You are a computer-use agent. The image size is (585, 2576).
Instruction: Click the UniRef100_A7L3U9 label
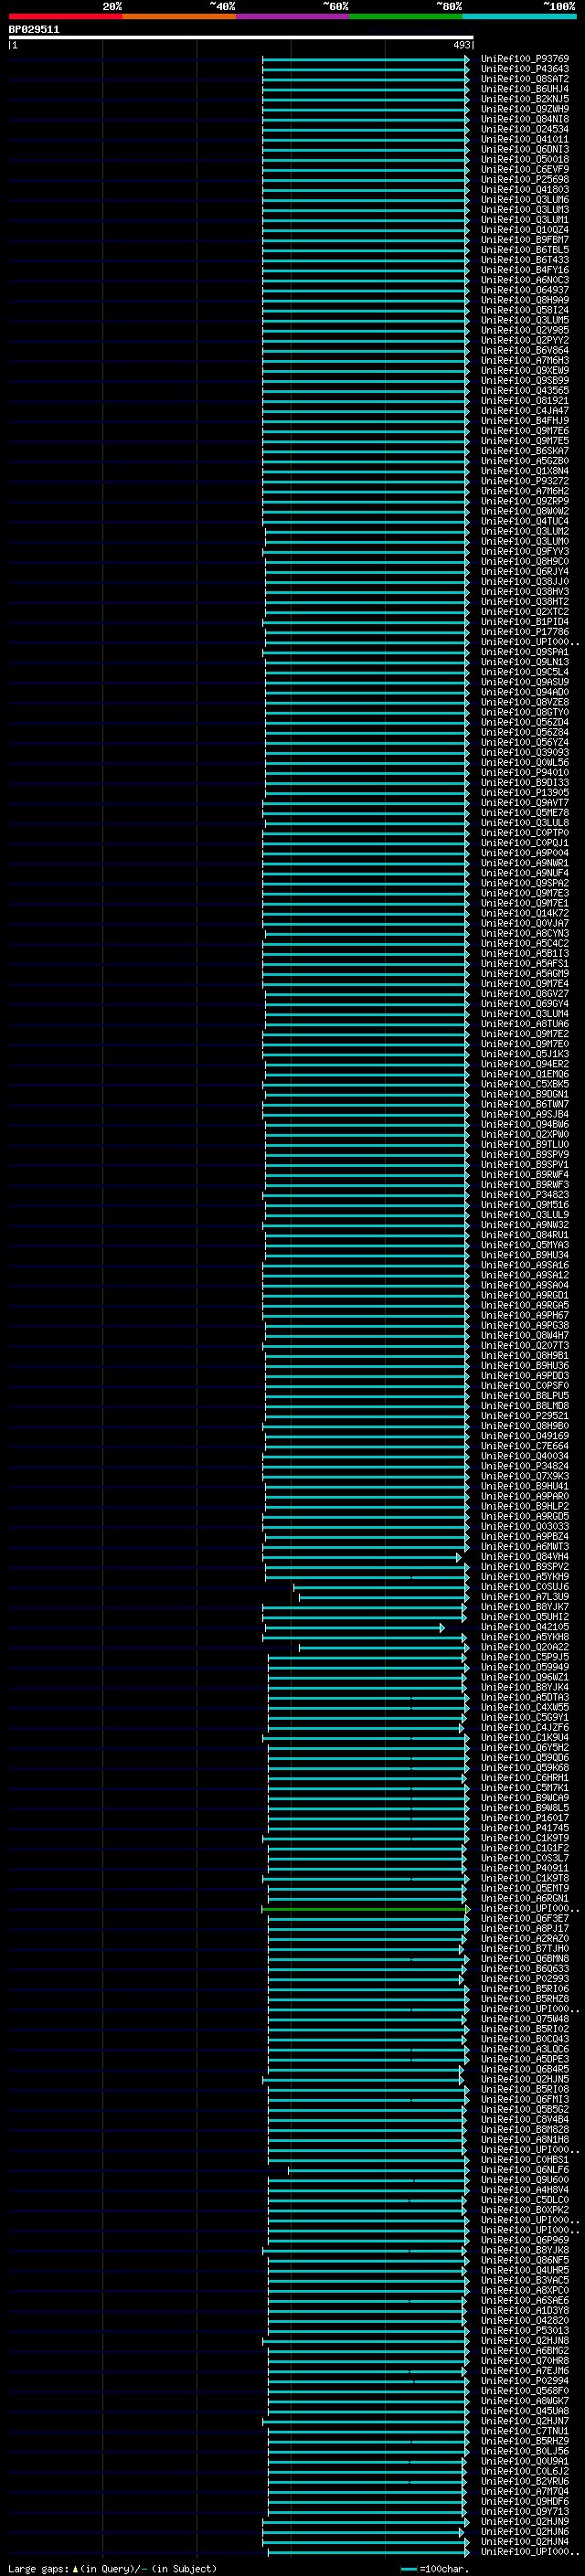click(x=525, y=1597)
